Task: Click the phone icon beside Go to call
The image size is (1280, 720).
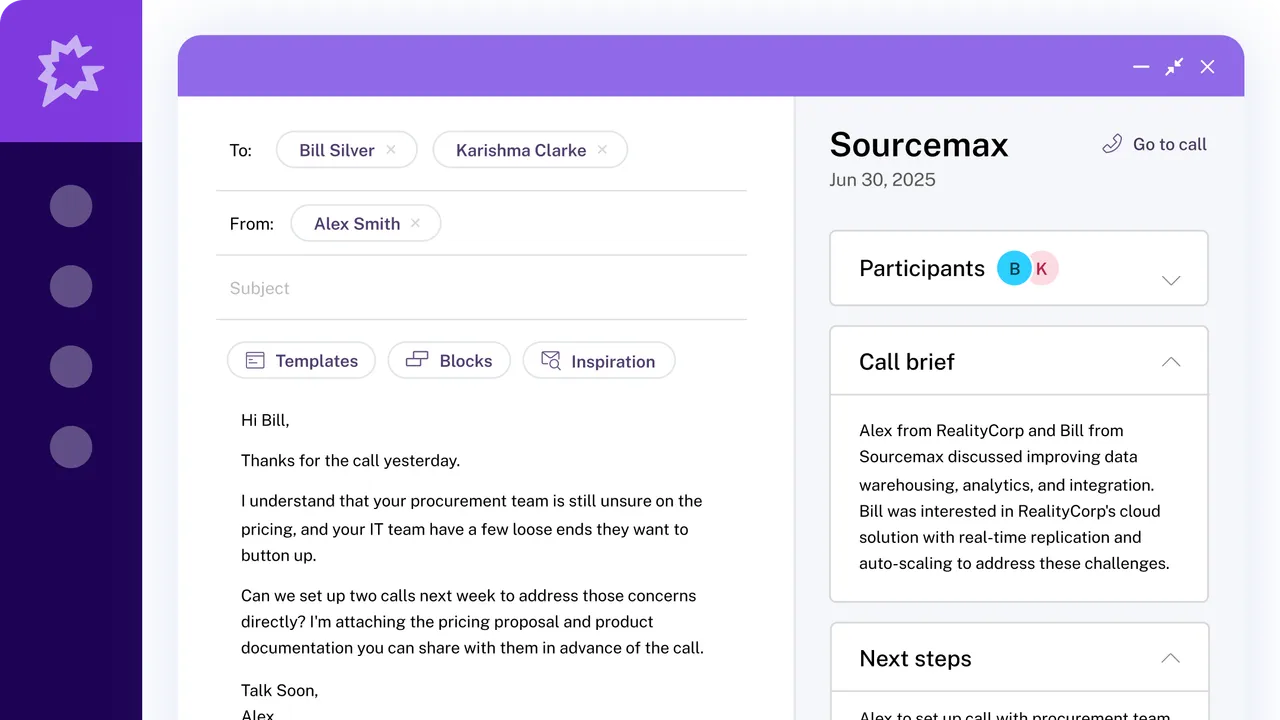Action: click(x=1112, y=145)
